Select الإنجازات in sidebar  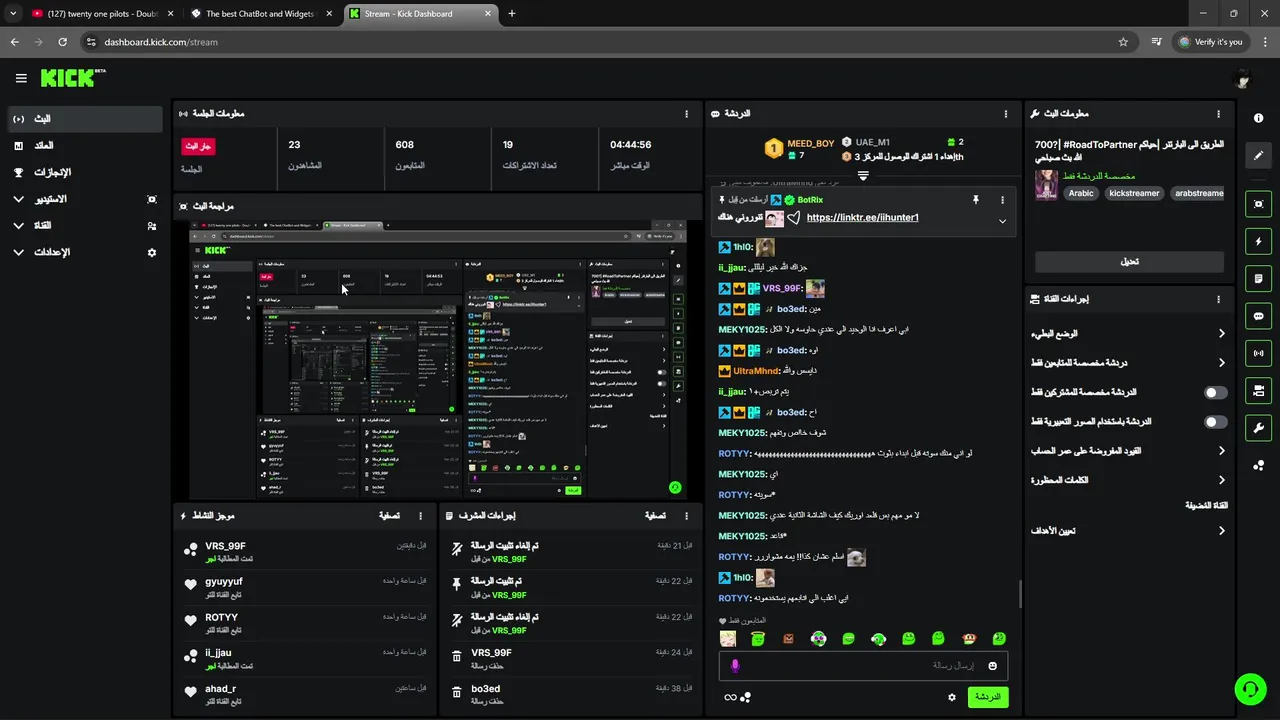(85, 173)
